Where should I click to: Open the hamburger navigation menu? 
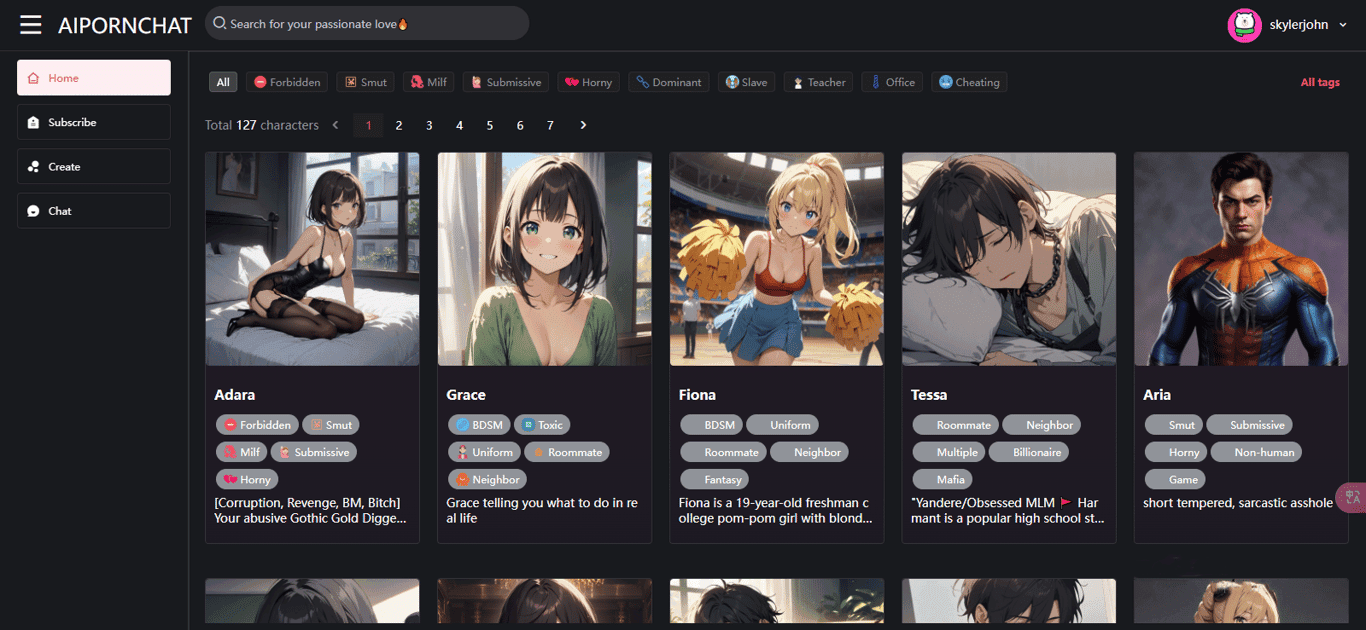click(x=30, y=25)
